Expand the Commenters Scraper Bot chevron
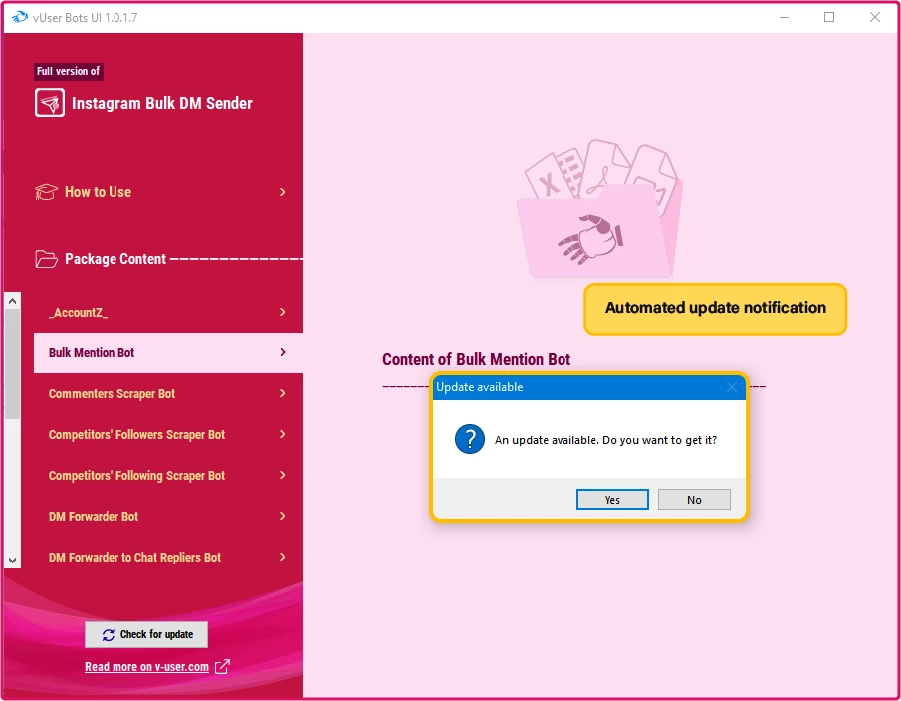This screenshot has height=701, width=901. 282,393
